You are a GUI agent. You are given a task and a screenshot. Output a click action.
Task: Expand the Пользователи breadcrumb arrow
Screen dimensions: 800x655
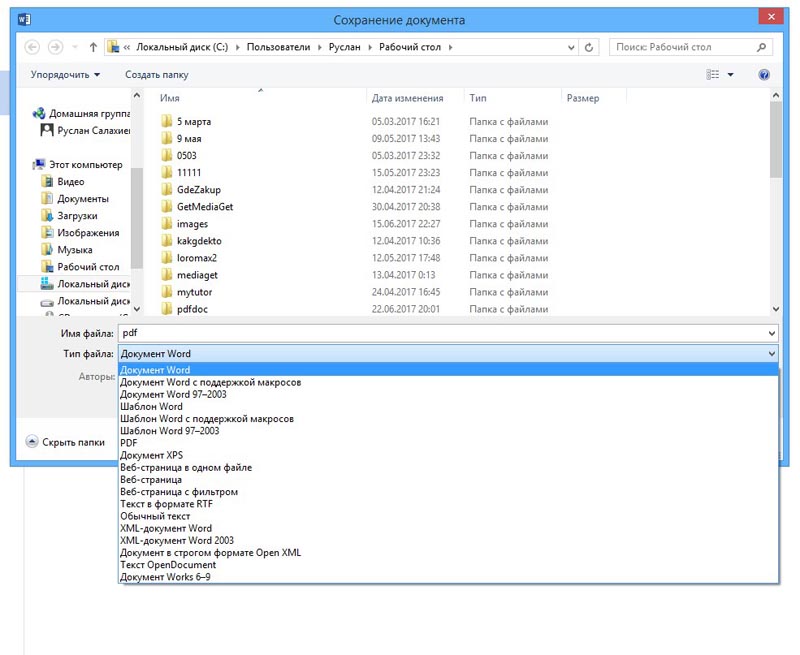[319, 47]
